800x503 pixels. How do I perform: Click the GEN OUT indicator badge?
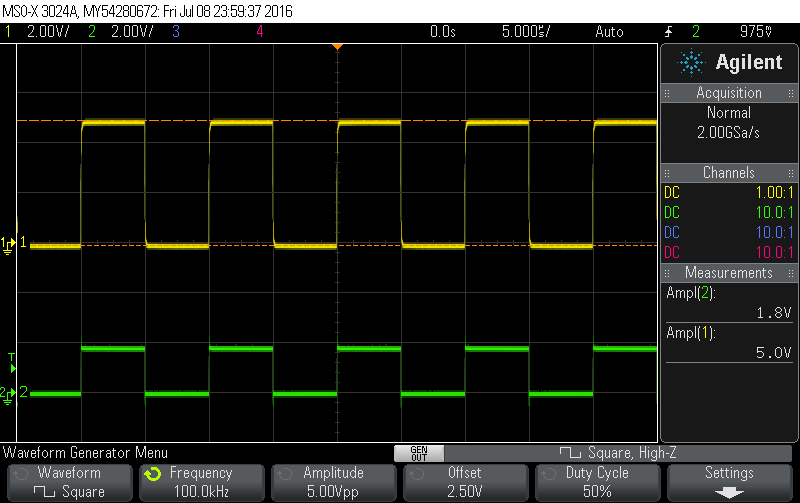418,453
